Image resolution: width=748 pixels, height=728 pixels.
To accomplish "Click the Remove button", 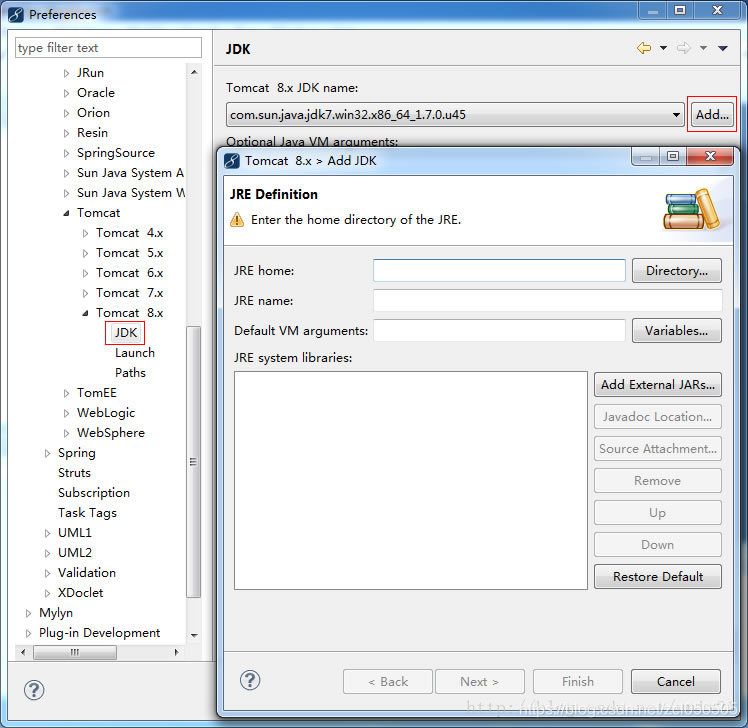I will coord(657,480).
